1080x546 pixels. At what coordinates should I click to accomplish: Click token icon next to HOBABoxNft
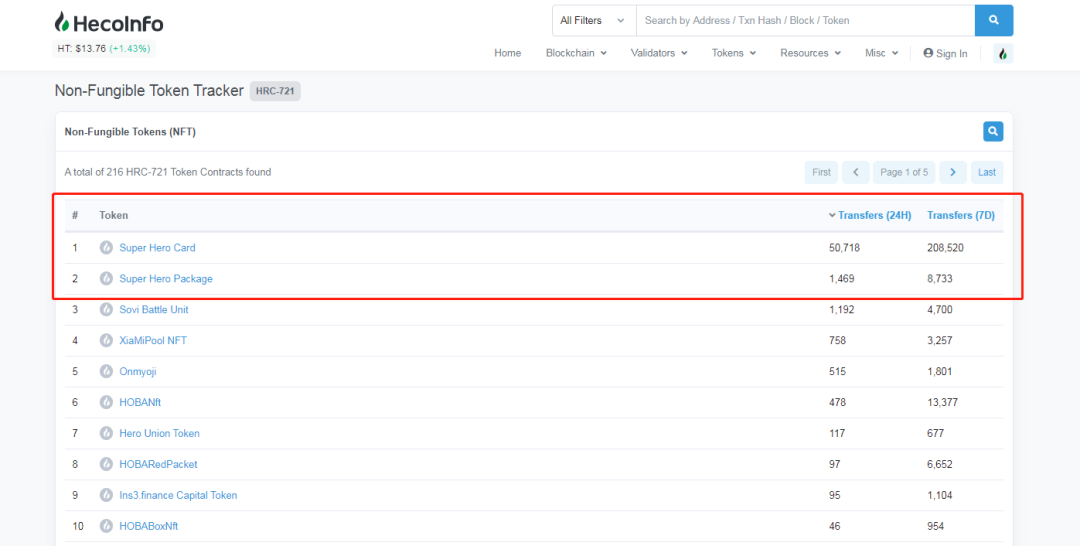pyautogui.click(x=106, y=526)
